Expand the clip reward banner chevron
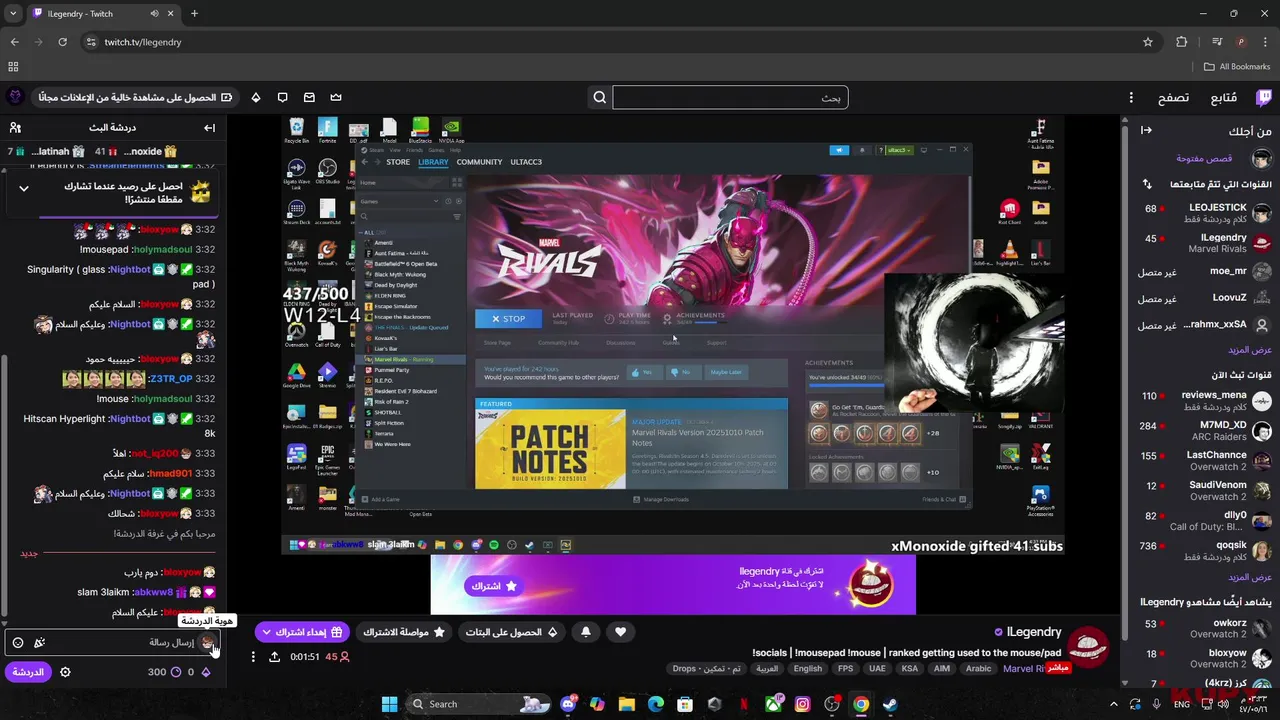This screenshot has width=1280, height=720. pyautogui.click(x=24, y=187)
